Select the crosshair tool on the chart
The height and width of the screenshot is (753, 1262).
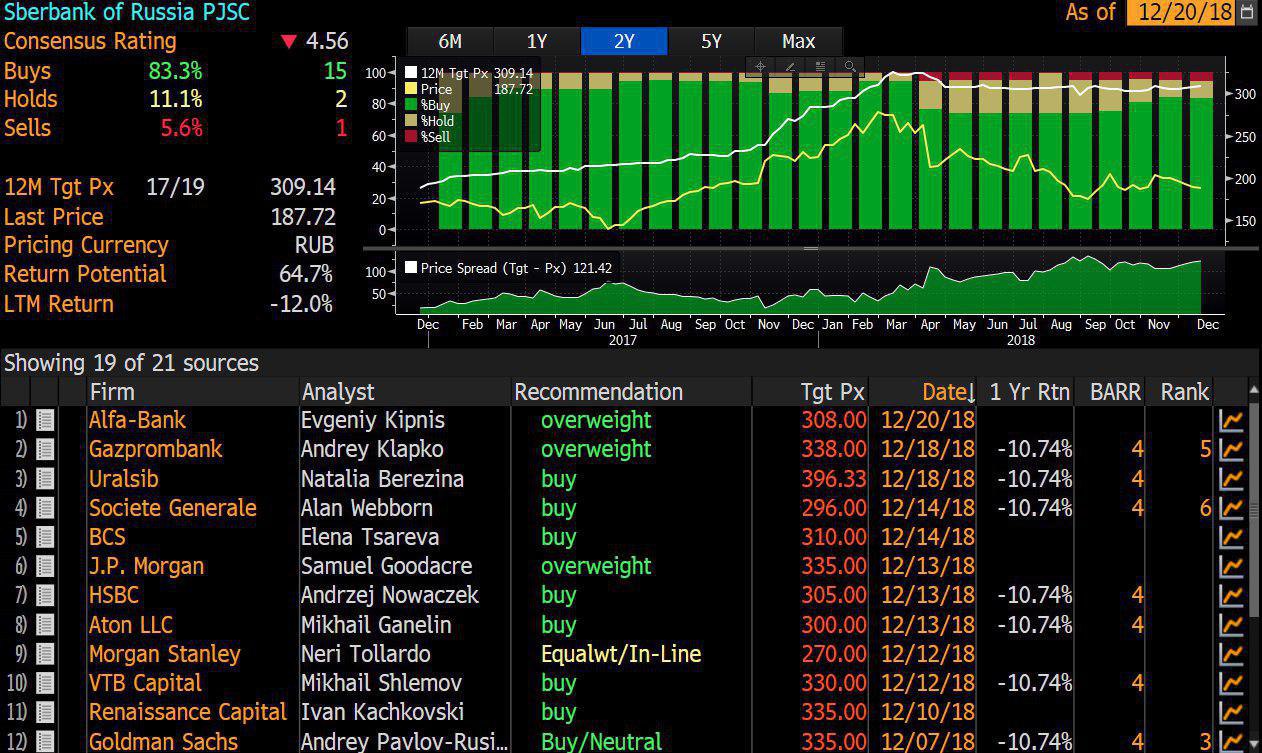760,66
